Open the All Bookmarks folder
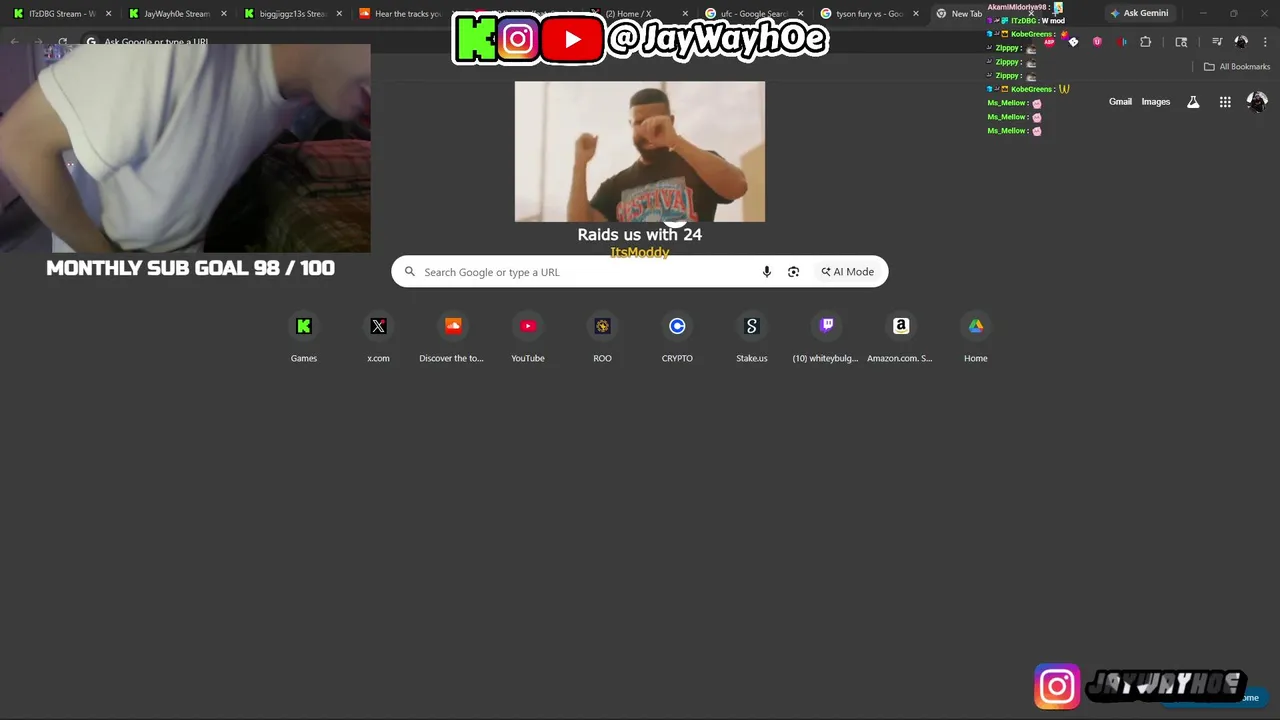1280x720 pixels. (x=1237, y=67)
